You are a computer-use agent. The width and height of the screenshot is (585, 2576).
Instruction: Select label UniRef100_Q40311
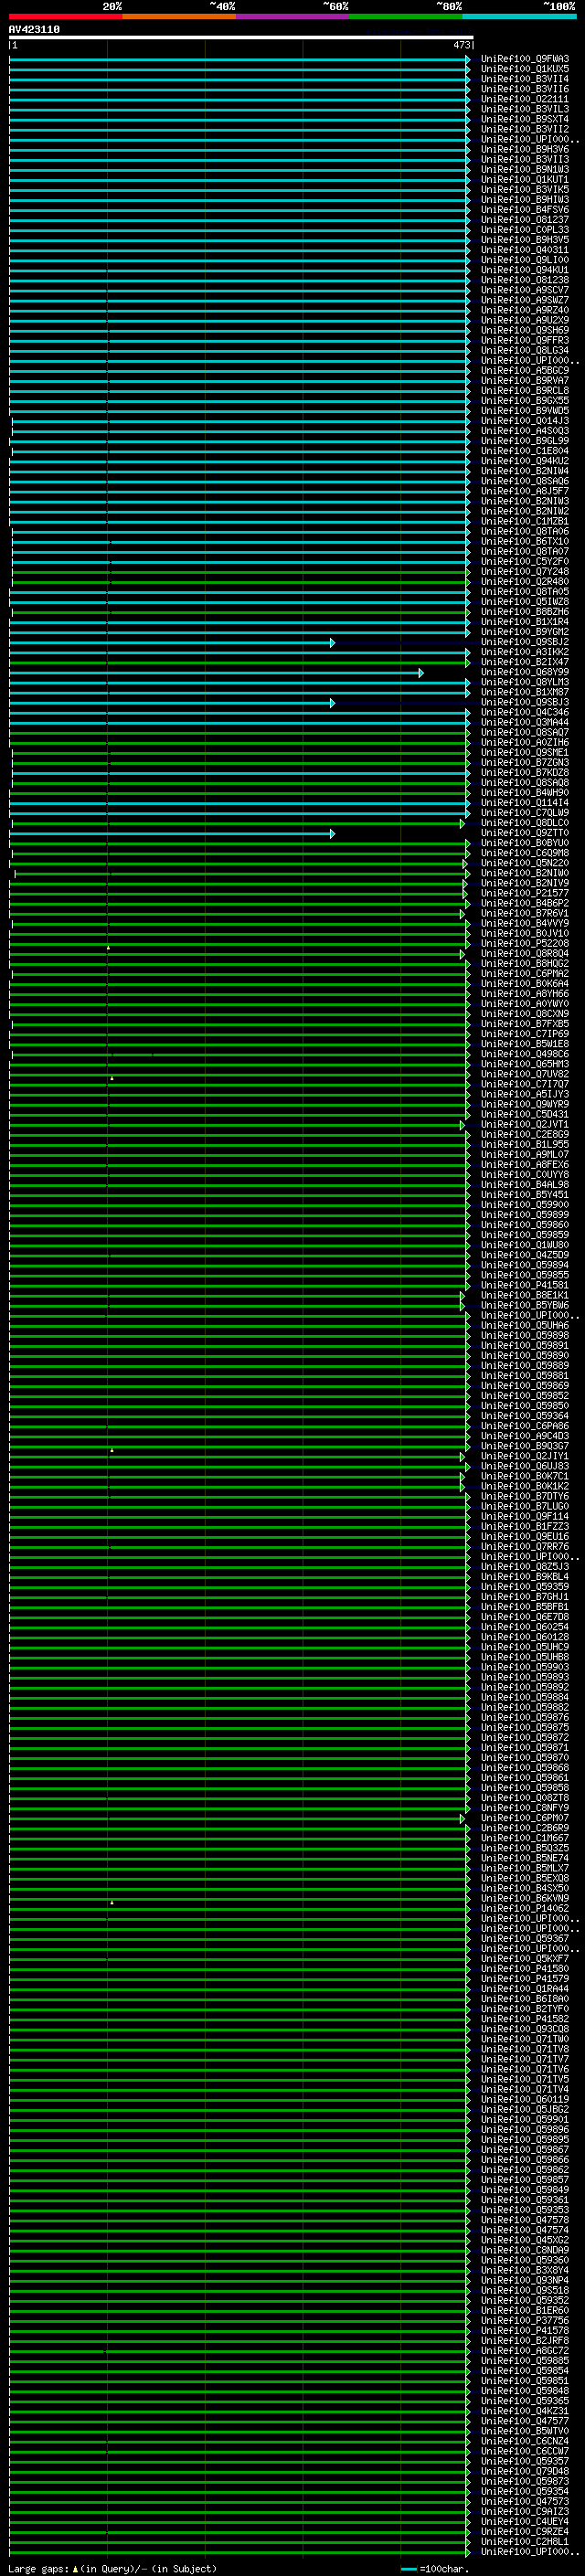tap(525, 250)
